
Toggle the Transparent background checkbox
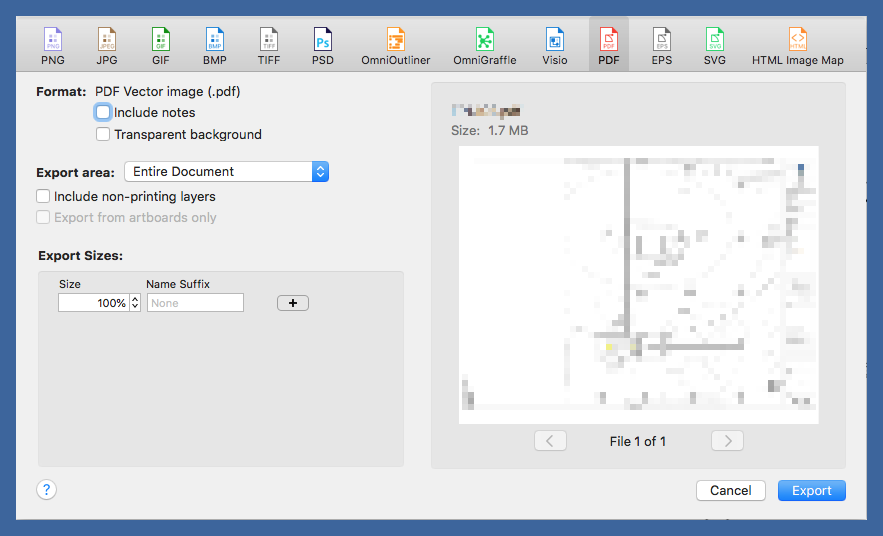(x=103, y=134)
